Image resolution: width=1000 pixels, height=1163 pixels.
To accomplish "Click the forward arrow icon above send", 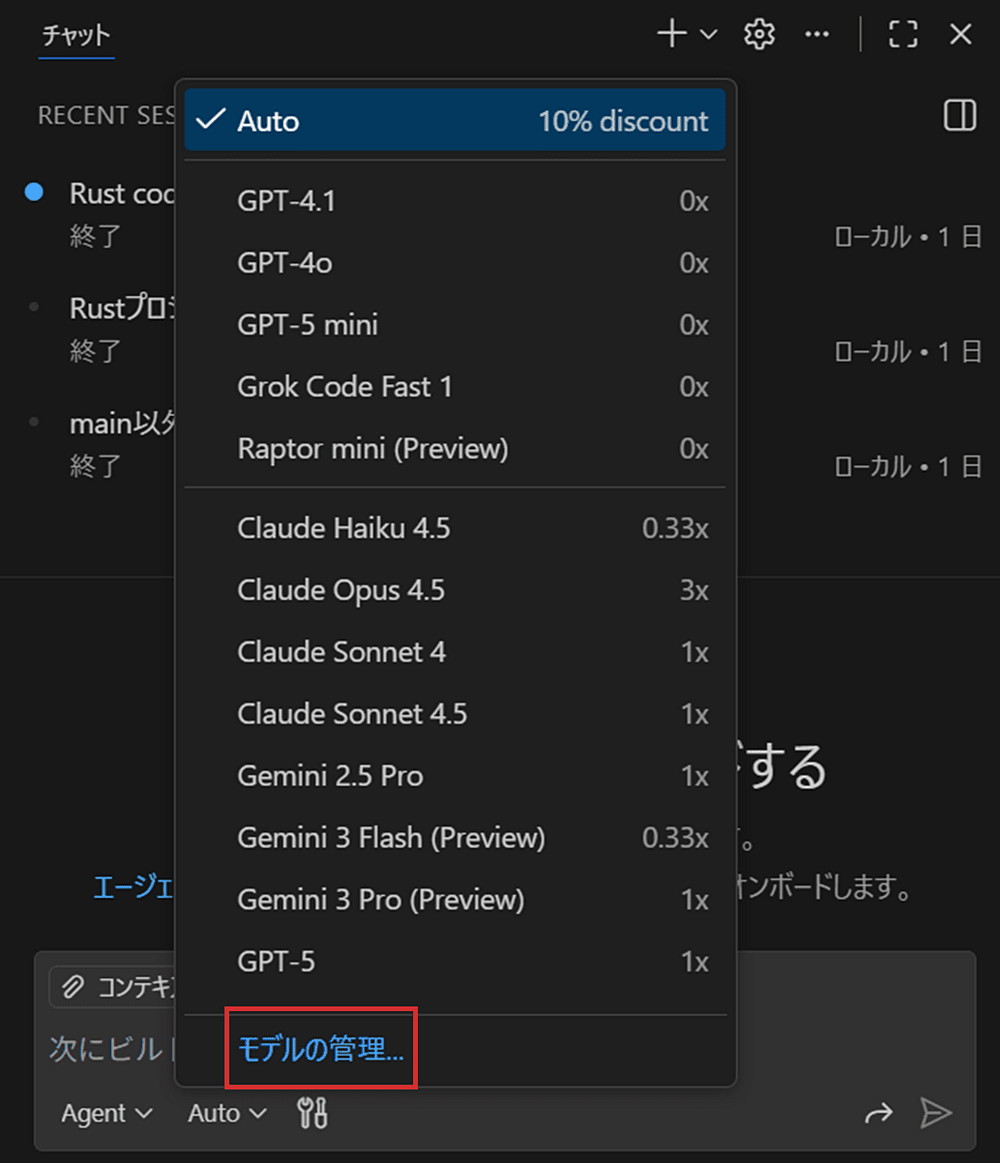I will click(879, 1112).
